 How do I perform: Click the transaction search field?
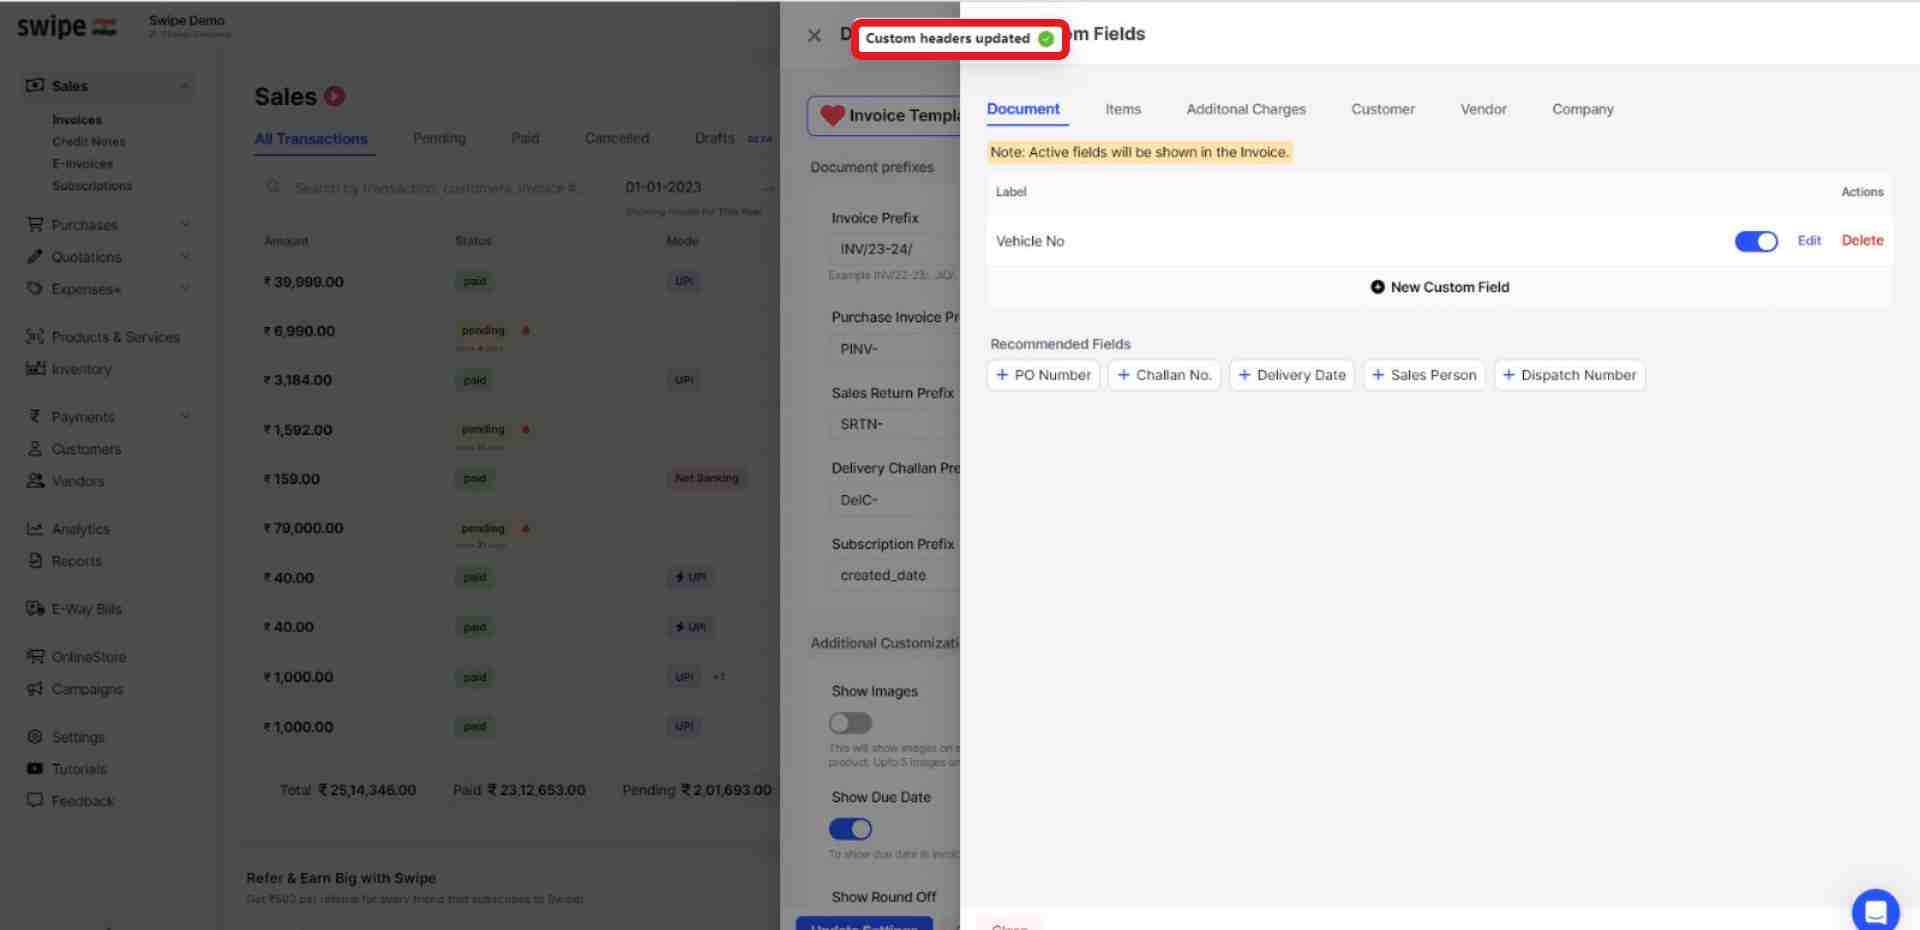pos(435,188)
